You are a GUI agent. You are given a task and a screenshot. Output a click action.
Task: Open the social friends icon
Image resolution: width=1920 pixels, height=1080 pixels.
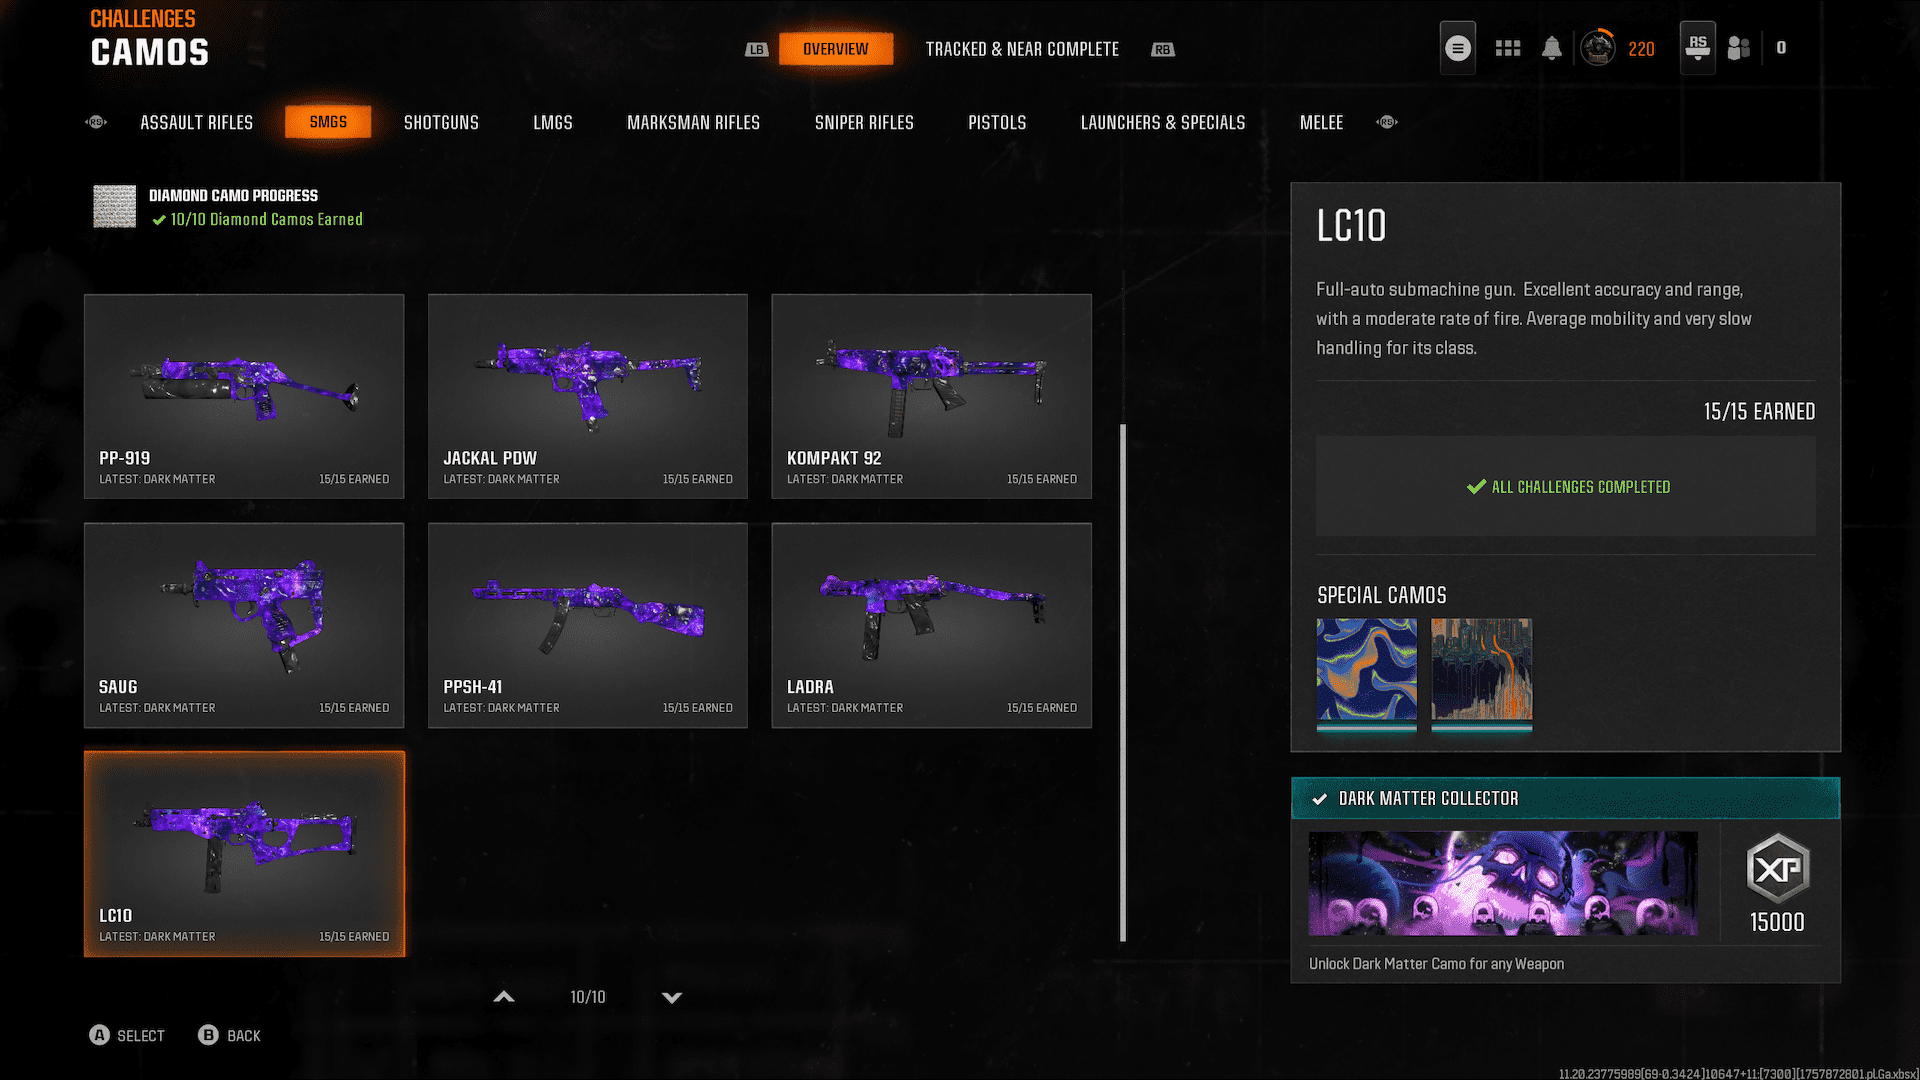pyautogui.click(x=1739, y=48)
